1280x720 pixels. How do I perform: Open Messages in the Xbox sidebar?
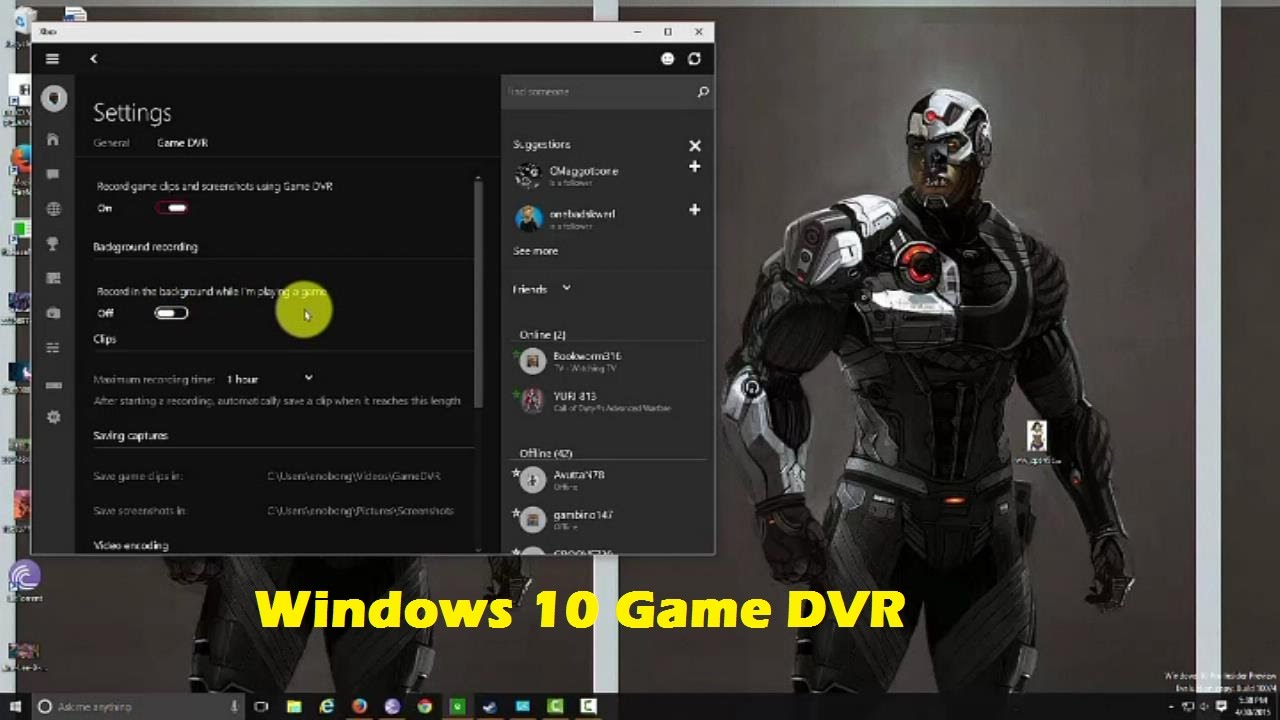click(54, 174)
